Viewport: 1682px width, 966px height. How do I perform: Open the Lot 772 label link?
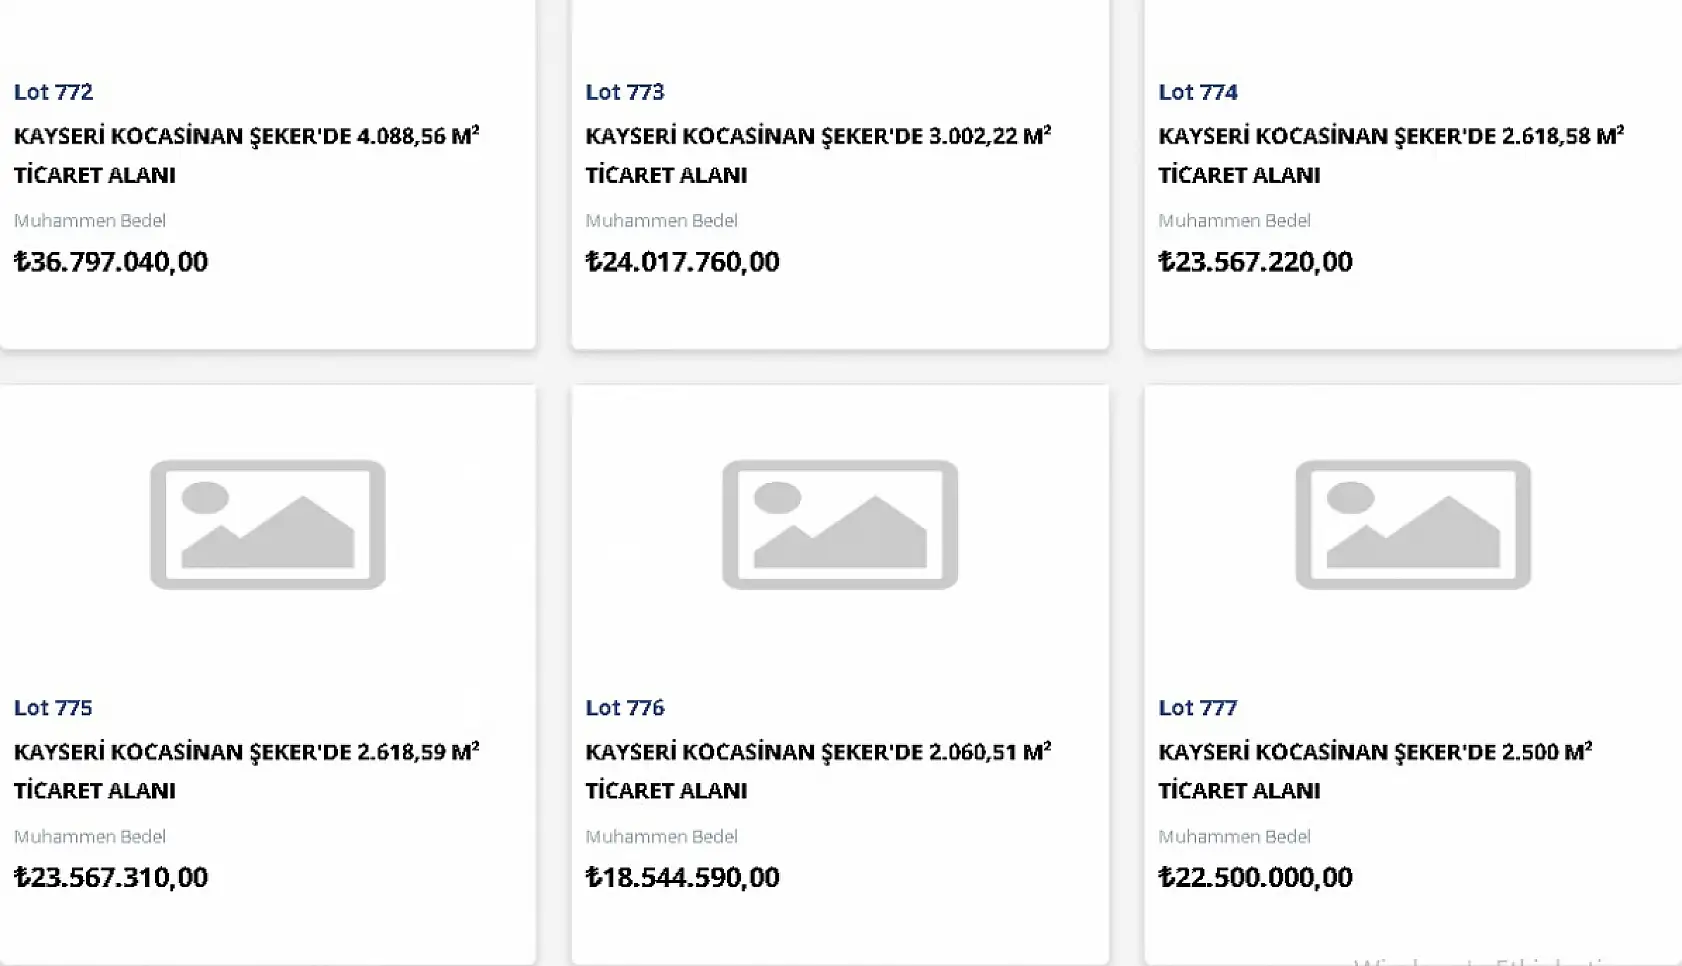coord(53,92)
